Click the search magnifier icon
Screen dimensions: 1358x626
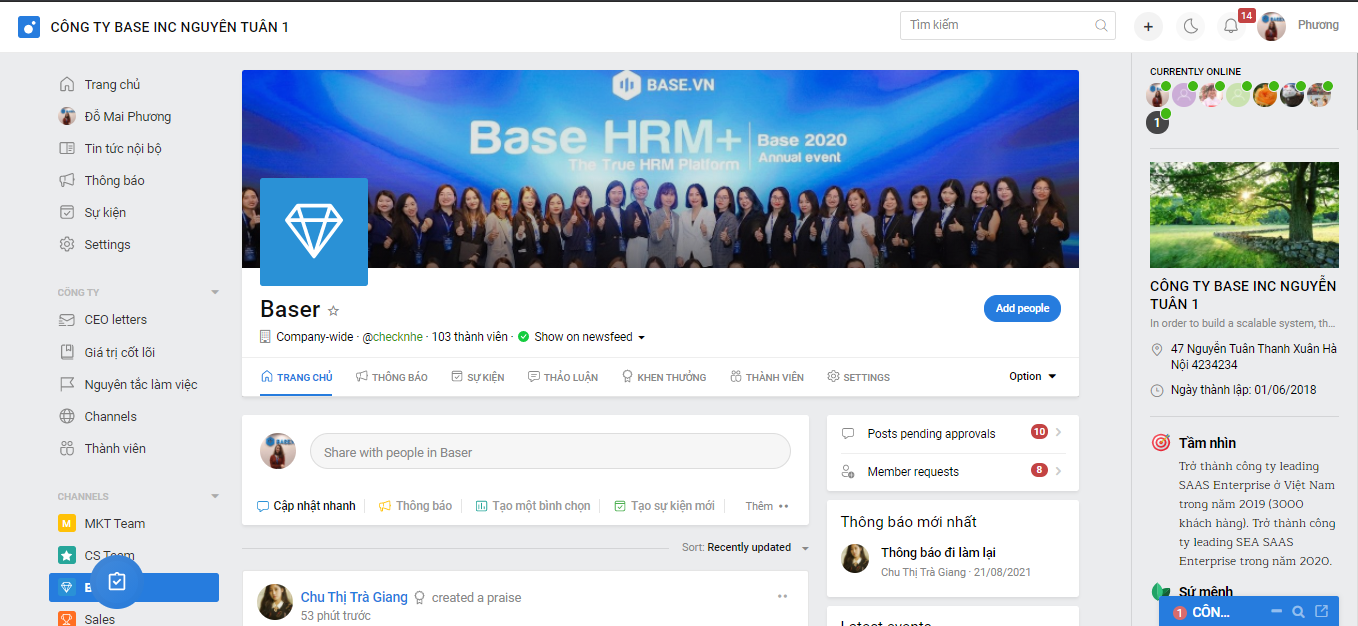(1101, 26)
